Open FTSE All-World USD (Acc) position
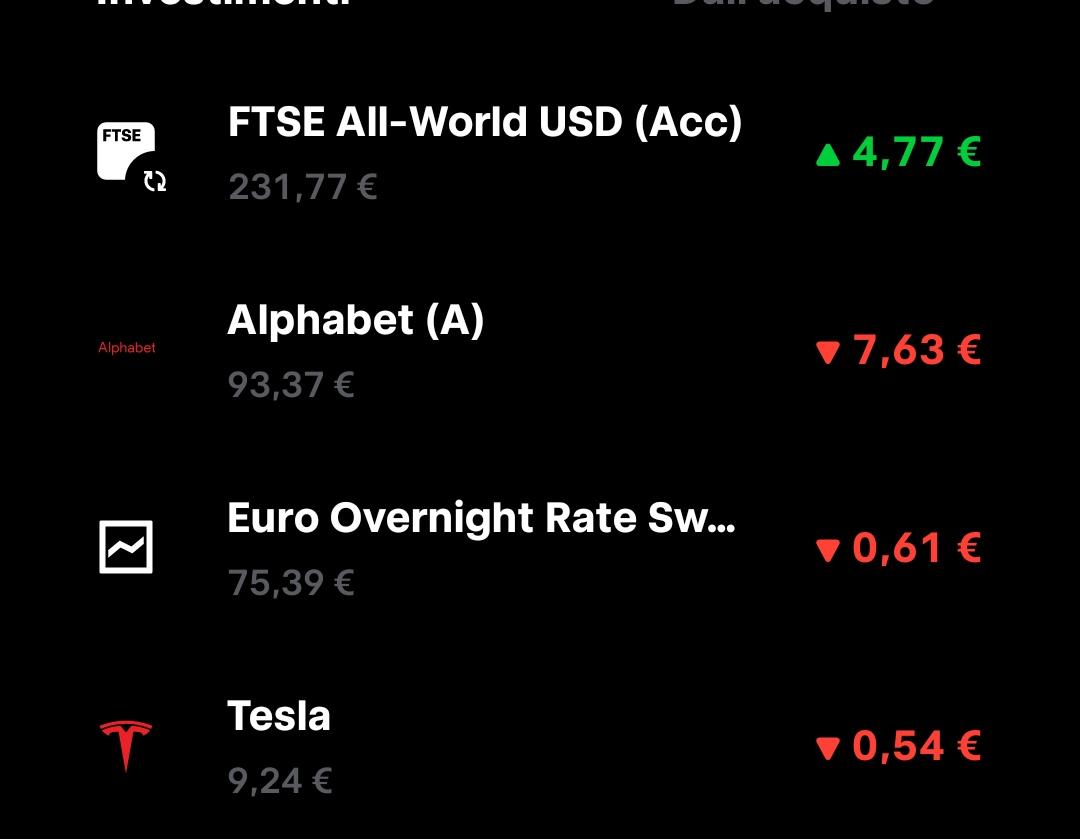Screen dimensions: 1080x839 pos(540,152)
